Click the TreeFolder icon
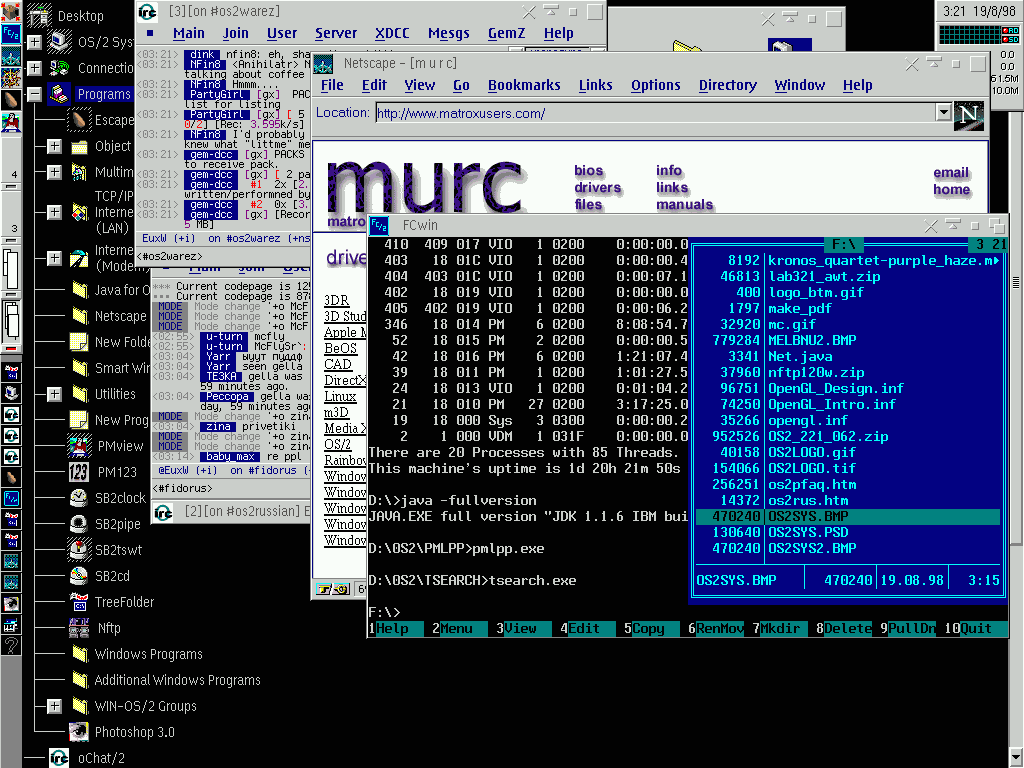1024x768 pixels. 79,601
